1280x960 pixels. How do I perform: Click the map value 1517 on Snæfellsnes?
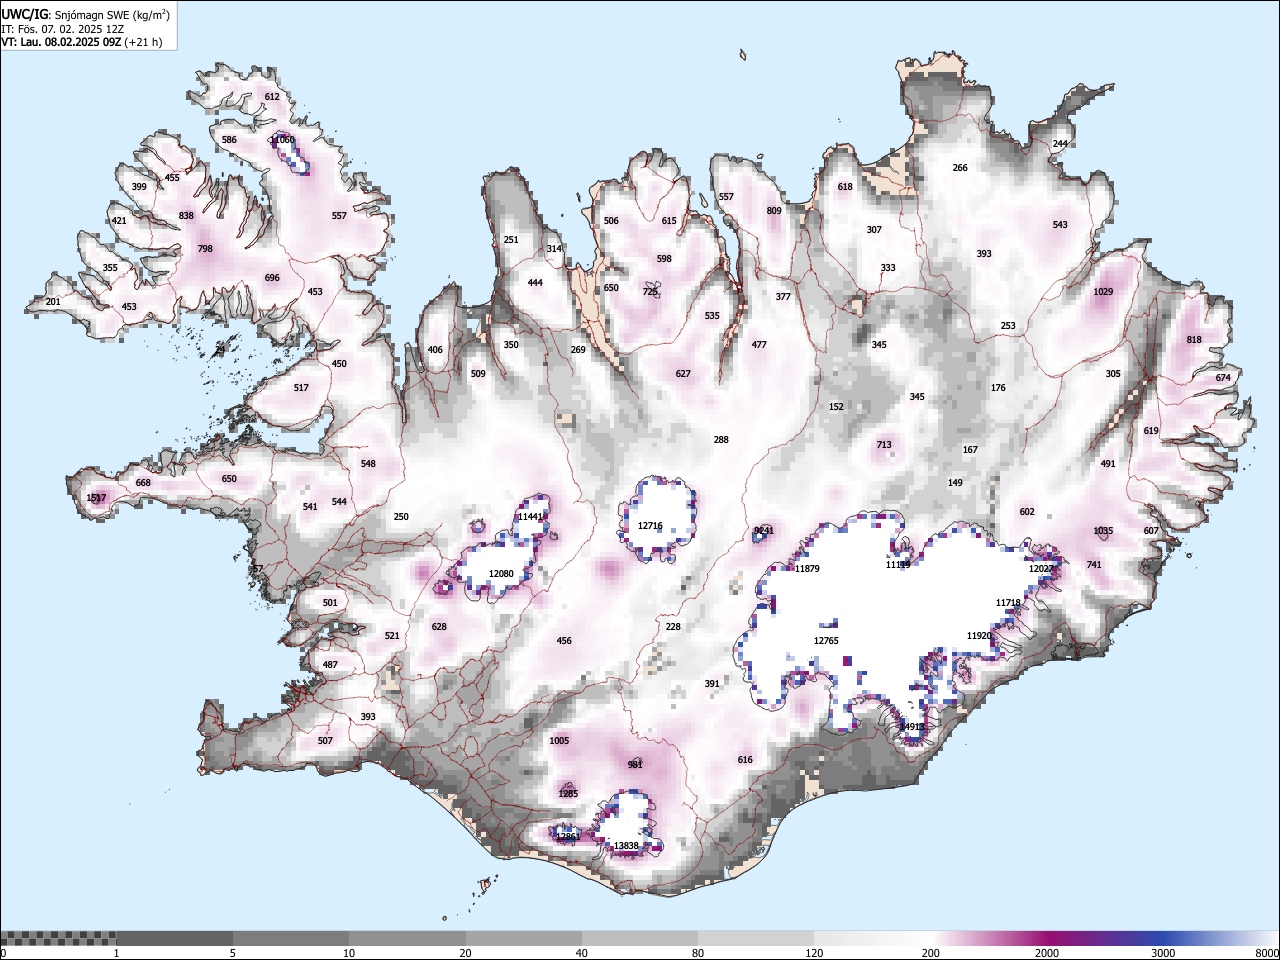click(x=96, y=498)
